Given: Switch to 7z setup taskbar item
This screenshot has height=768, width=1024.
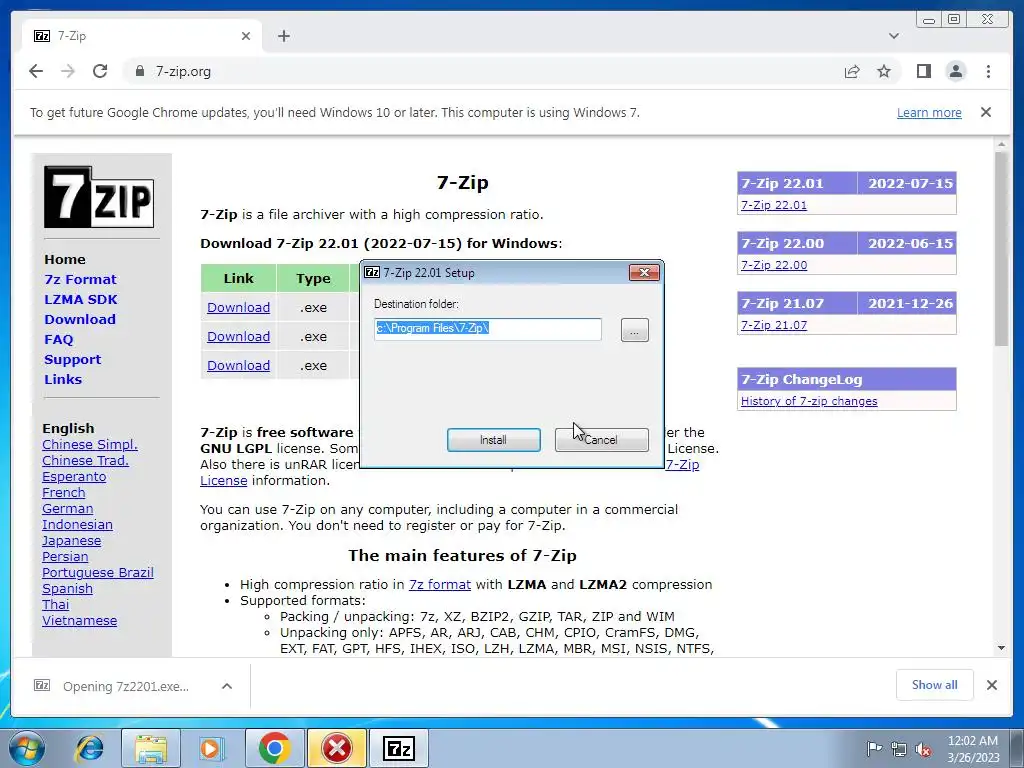Looking at the screenshot, I should click(399, 748).
